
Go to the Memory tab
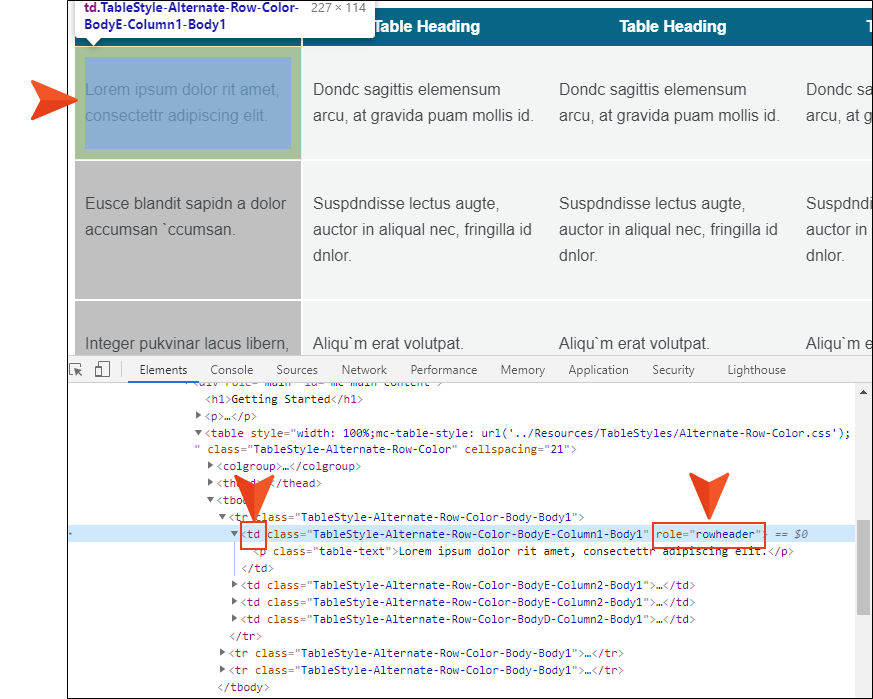(522, 370)
